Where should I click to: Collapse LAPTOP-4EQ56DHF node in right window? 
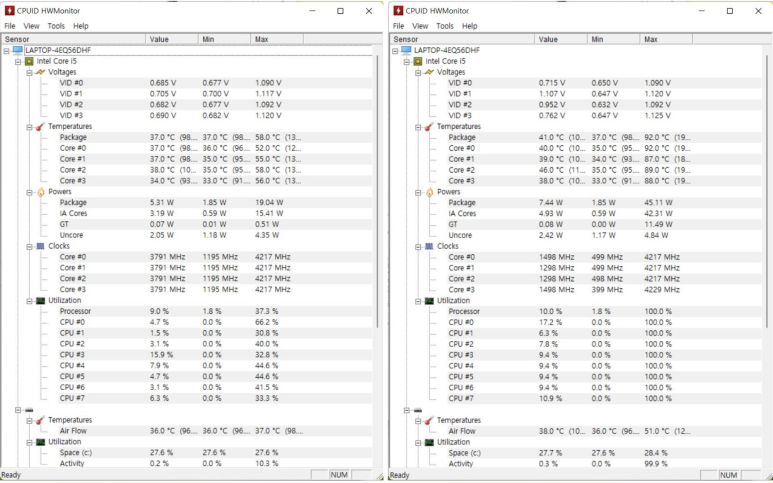pyautogui.click(x=395, y=50)
